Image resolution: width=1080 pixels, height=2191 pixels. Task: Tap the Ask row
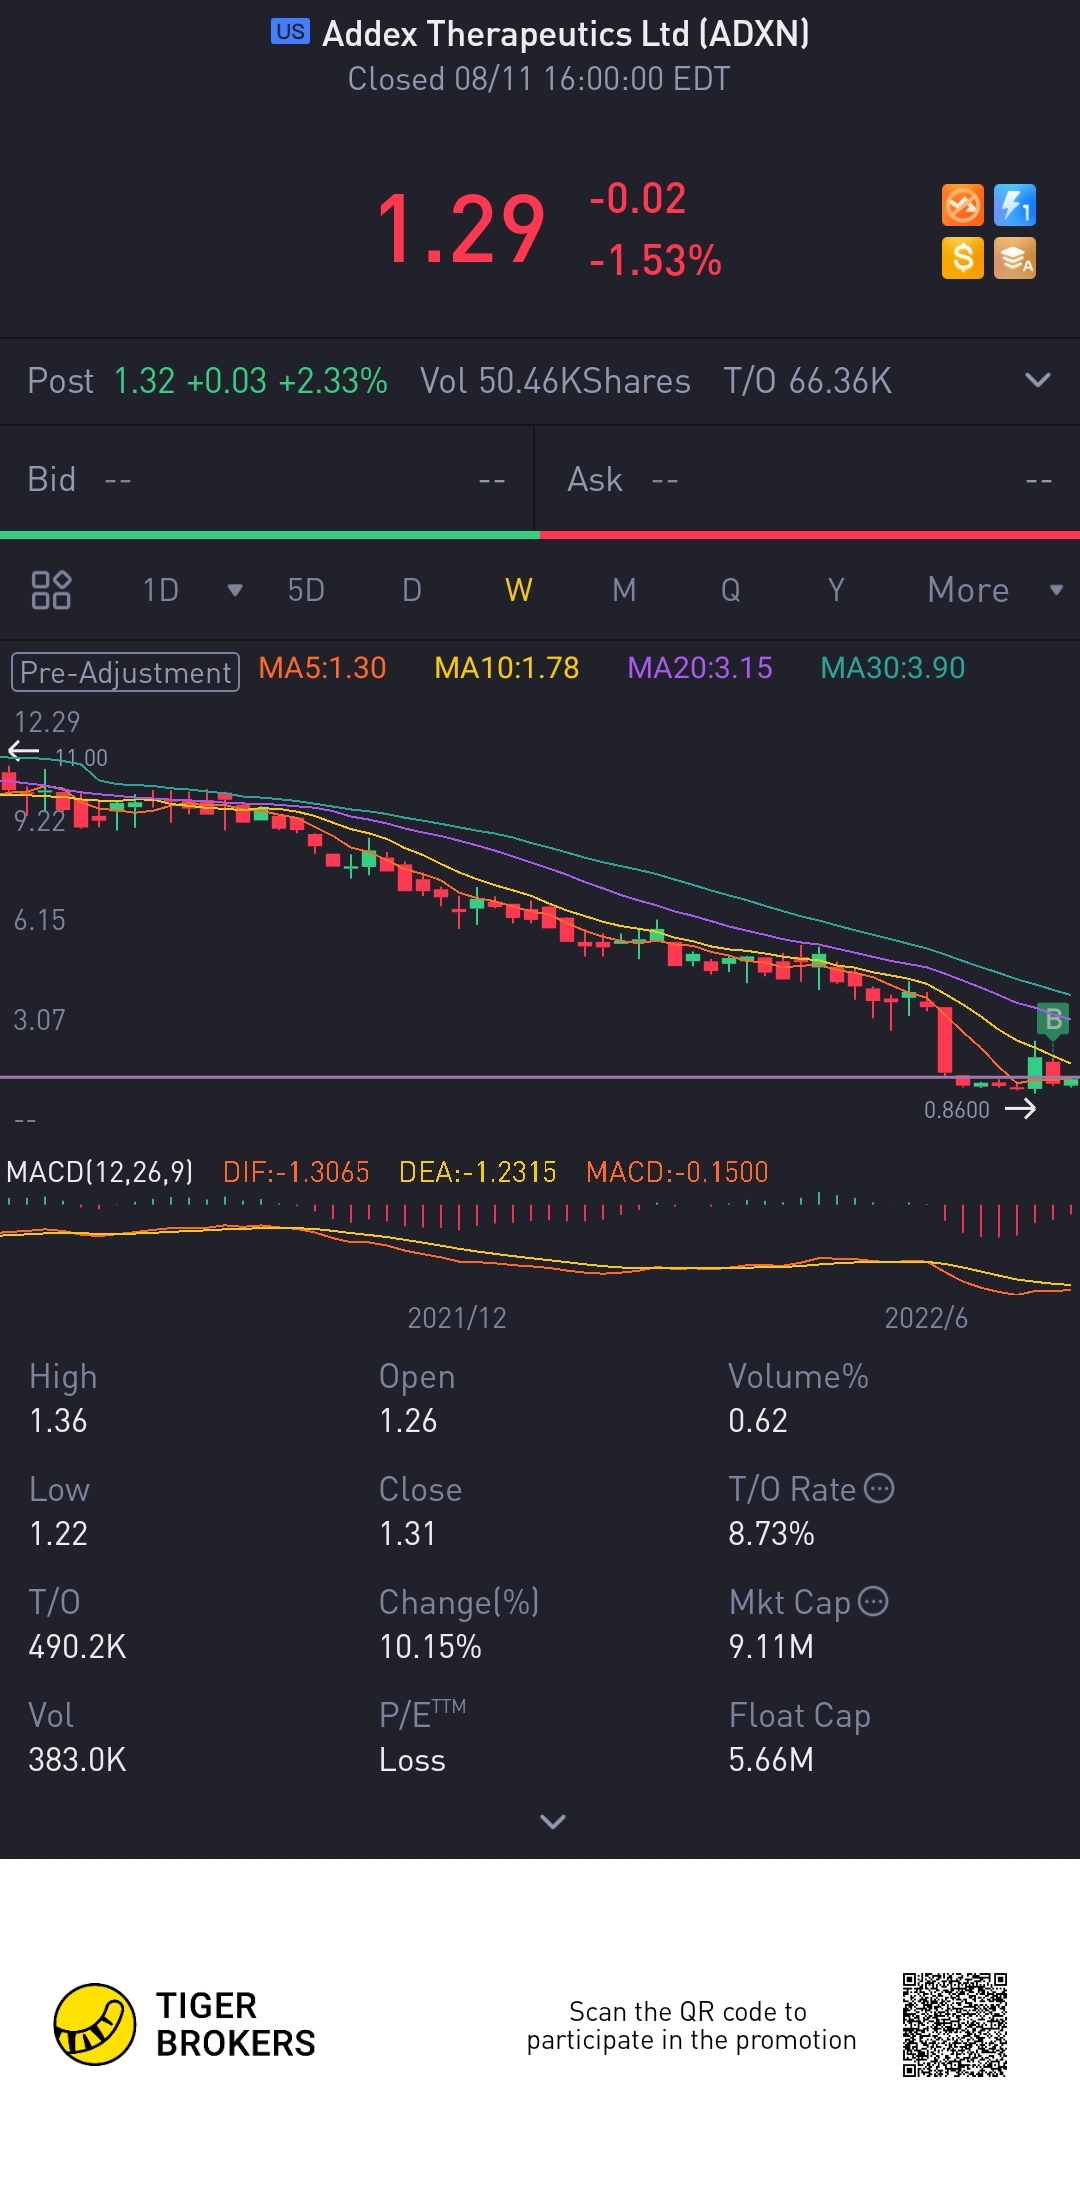click(808, 480)
